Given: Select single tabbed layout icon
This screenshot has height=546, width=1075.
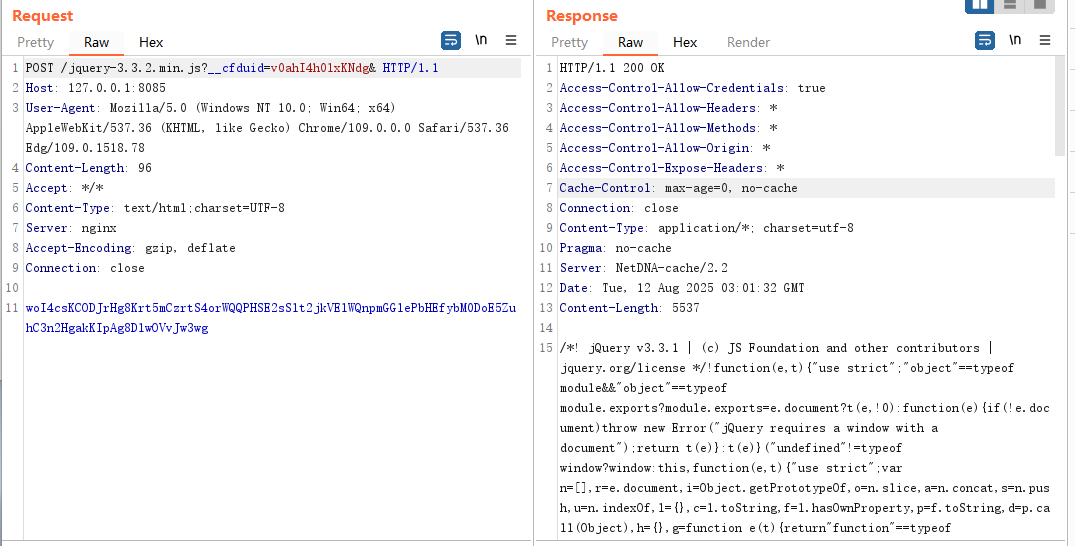Looking at the screenshot, I should [x=1039, y=5].
